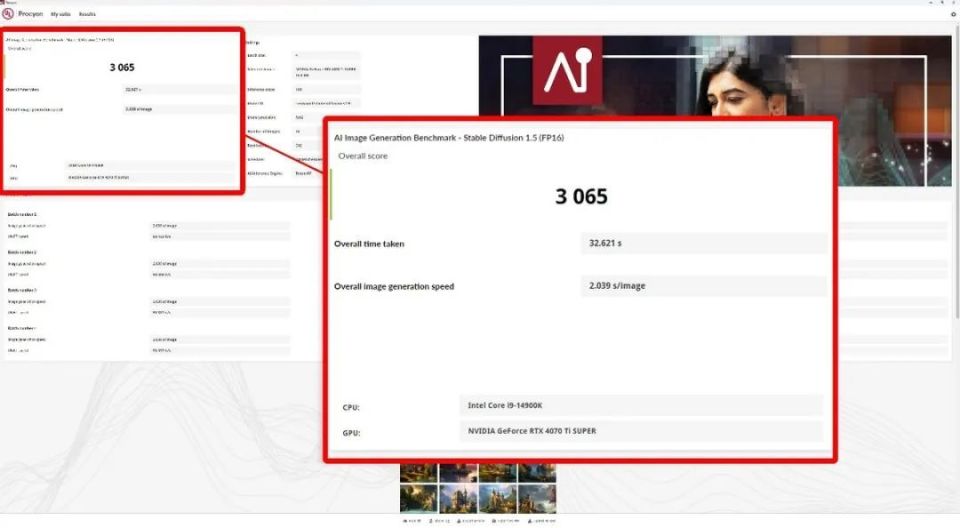Select the Batch number 4 heading

(22, 328)
